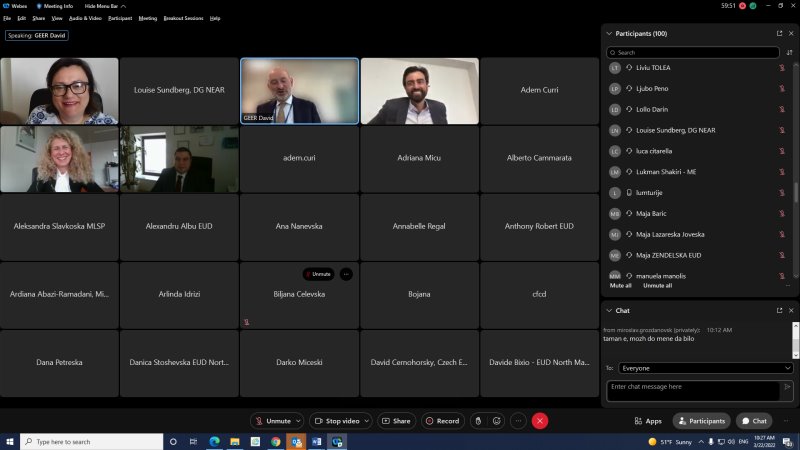Click Unmute all link
This screenshot has width=800, height=450.
657,286
